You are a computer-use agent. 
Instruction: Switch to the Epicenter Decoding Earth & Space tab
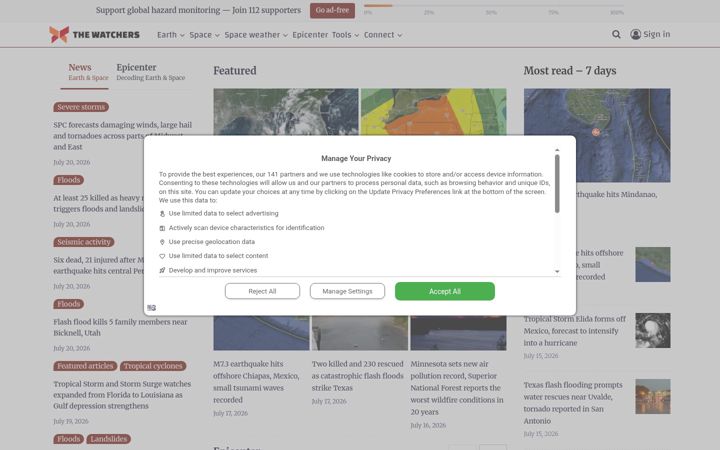click(151, 72)
